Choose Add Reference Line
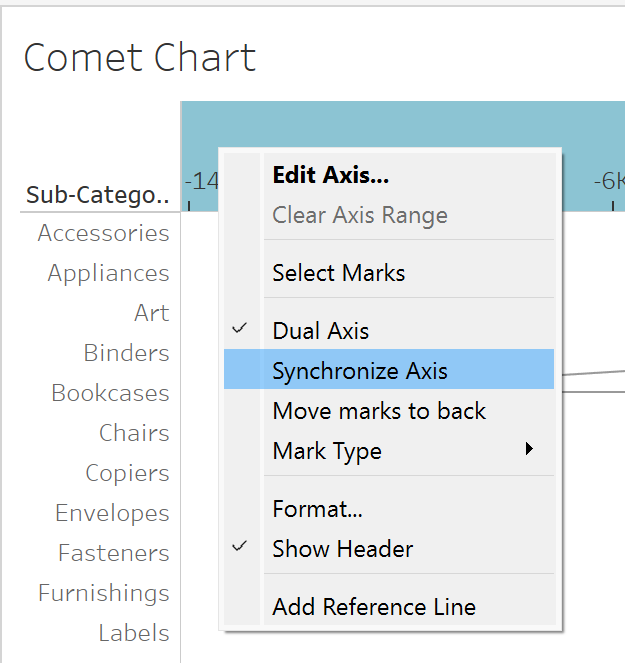625x663 pixels. point(374,607)
